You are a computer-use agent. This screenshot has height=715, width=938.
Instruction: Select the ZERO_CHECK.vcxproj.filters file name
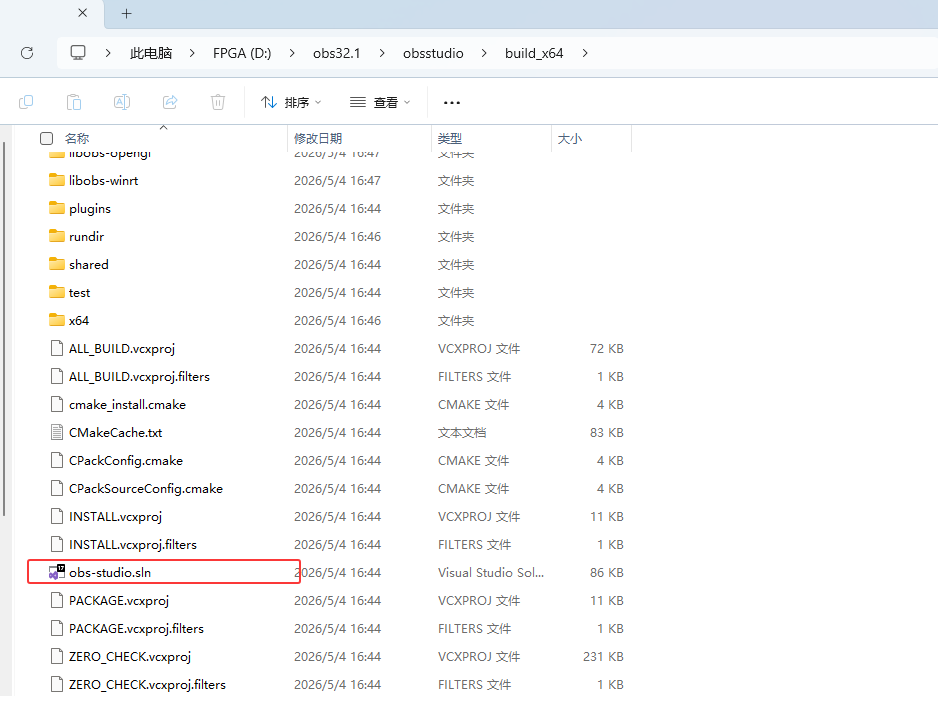(147, 684)
